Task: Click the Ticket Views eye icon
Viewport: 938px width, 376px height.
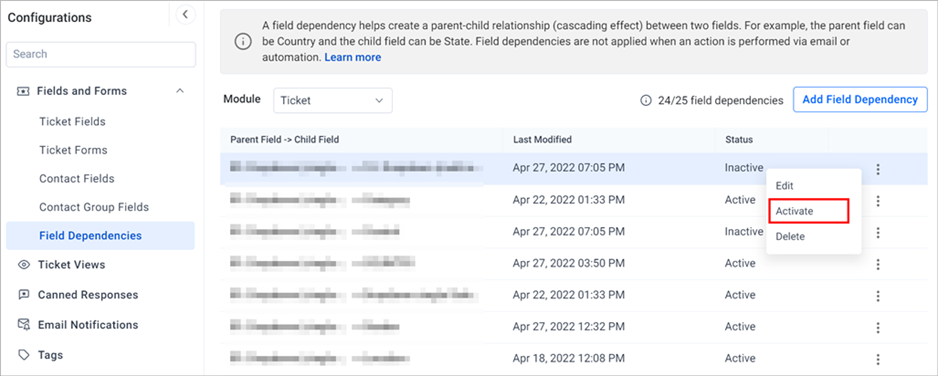Action: point(24,264)
